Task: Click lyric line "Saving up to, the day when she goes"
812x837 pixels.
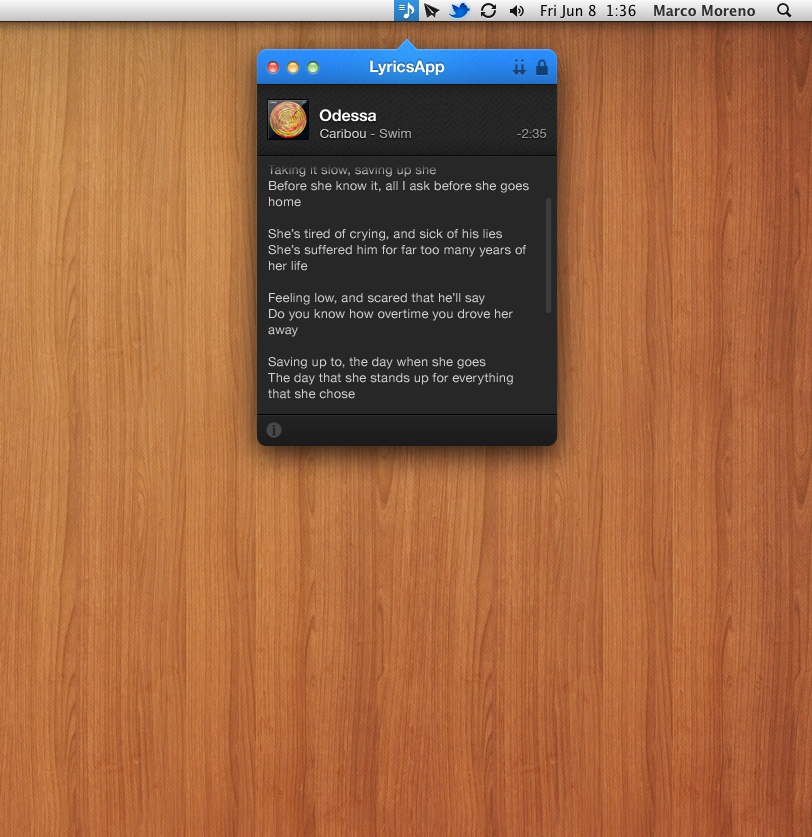Action: (377, 362)
